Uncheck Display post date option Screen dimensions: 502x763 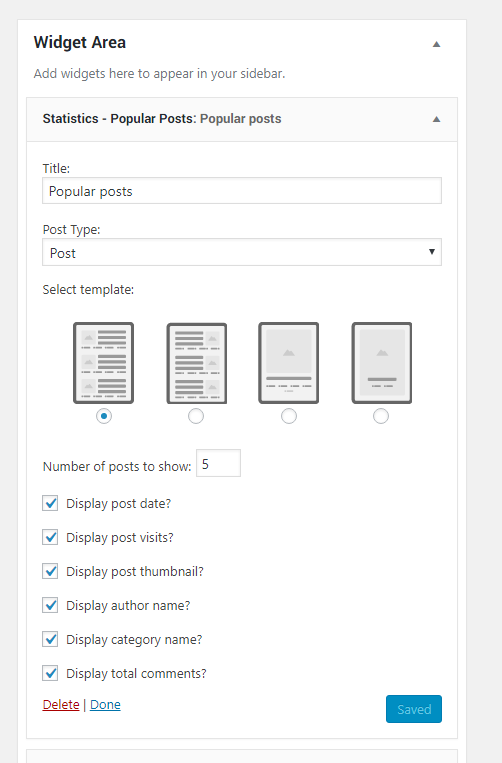[x=50, y=503]
